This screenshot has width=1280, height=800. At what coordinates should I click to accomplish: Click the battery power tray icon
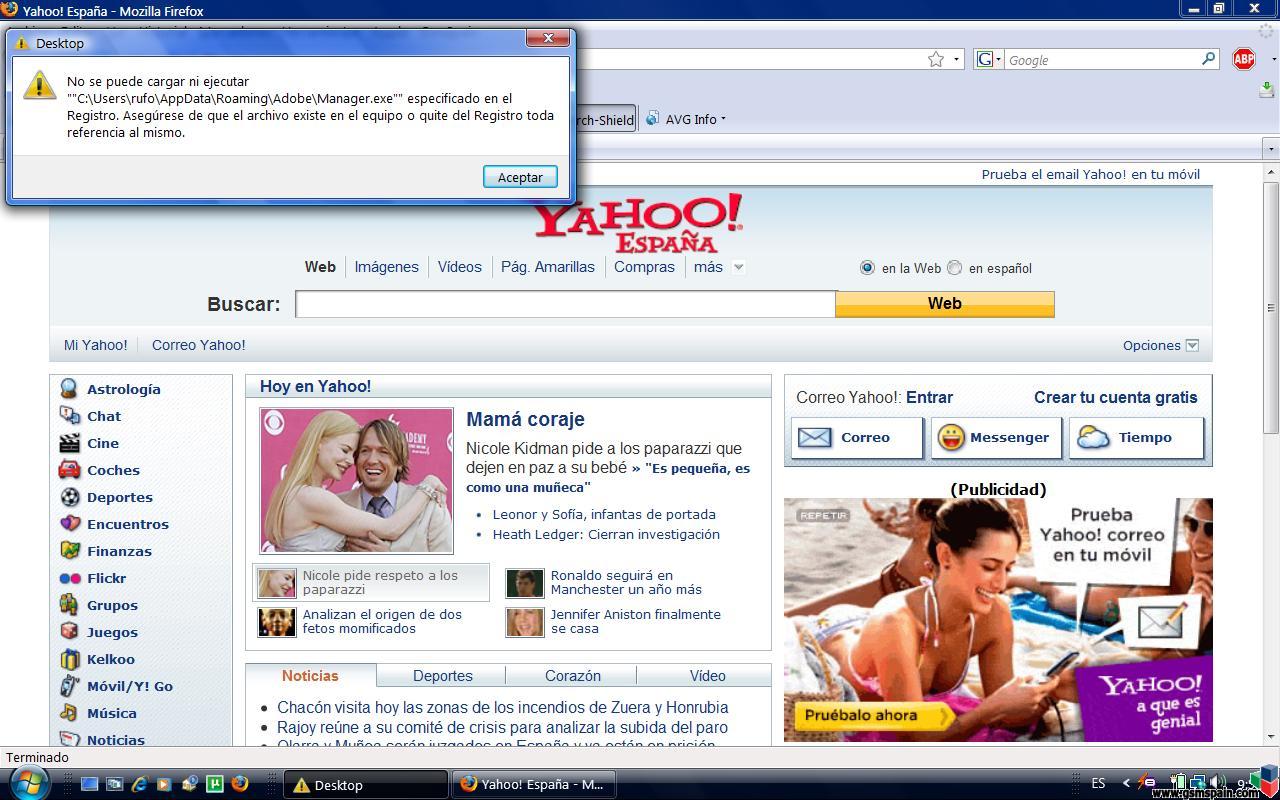[x=1180, y=783]
